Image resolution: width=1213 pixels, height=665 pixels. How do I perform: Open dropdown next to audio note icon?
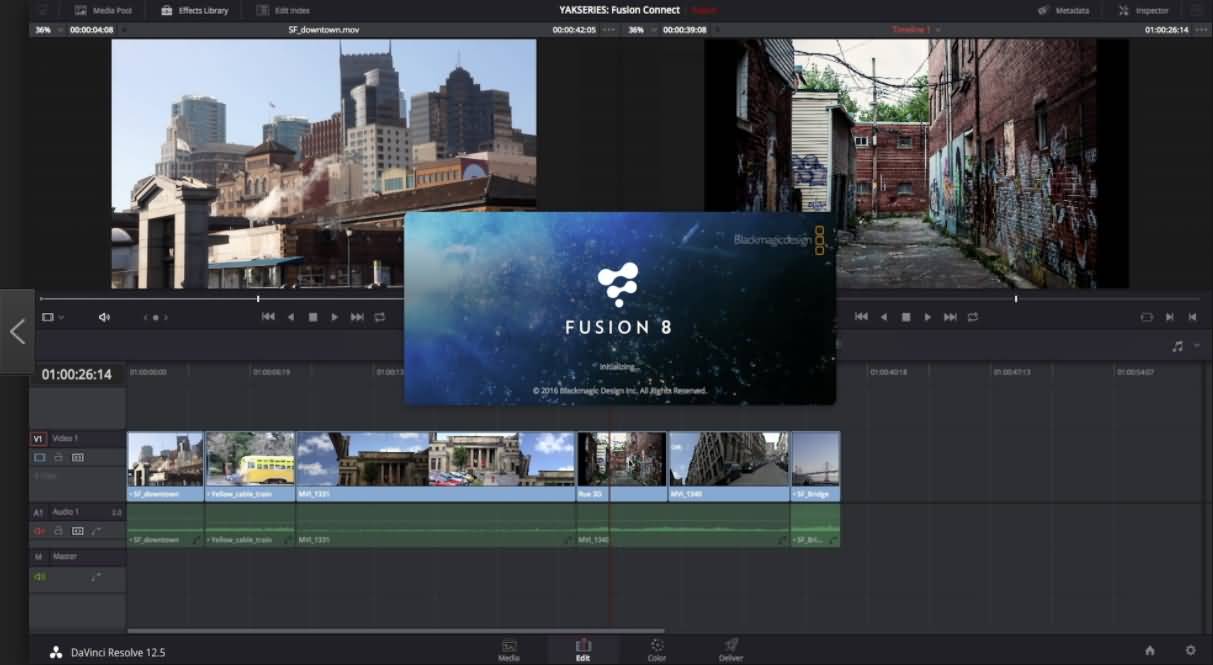(1197, 346)
